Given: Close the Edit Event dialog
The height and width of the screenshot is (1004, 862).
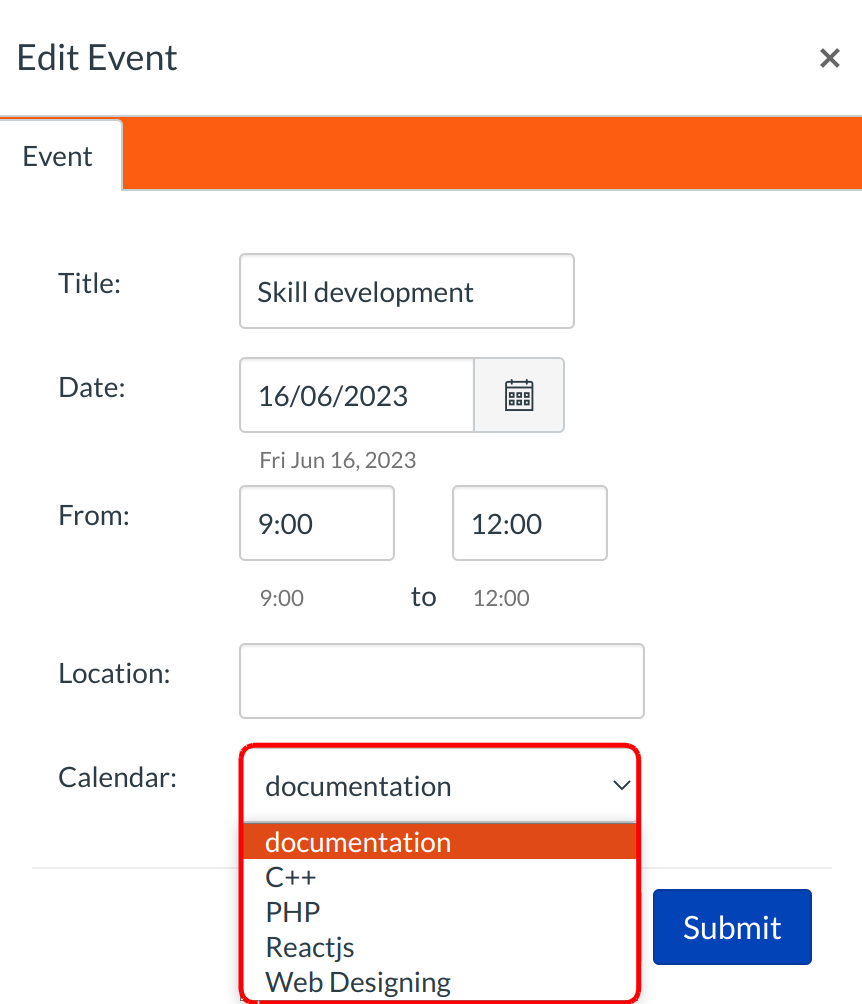Looking at the screenshot, I should 829,59.
